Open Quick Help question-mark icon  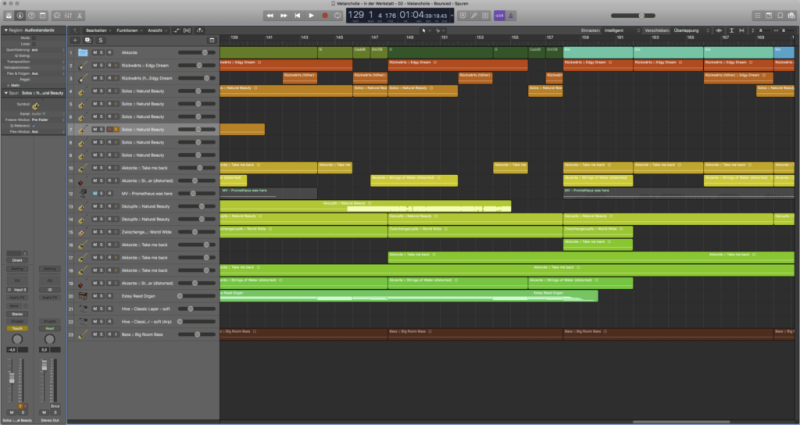pyautogui.click(x=31, y=16)
